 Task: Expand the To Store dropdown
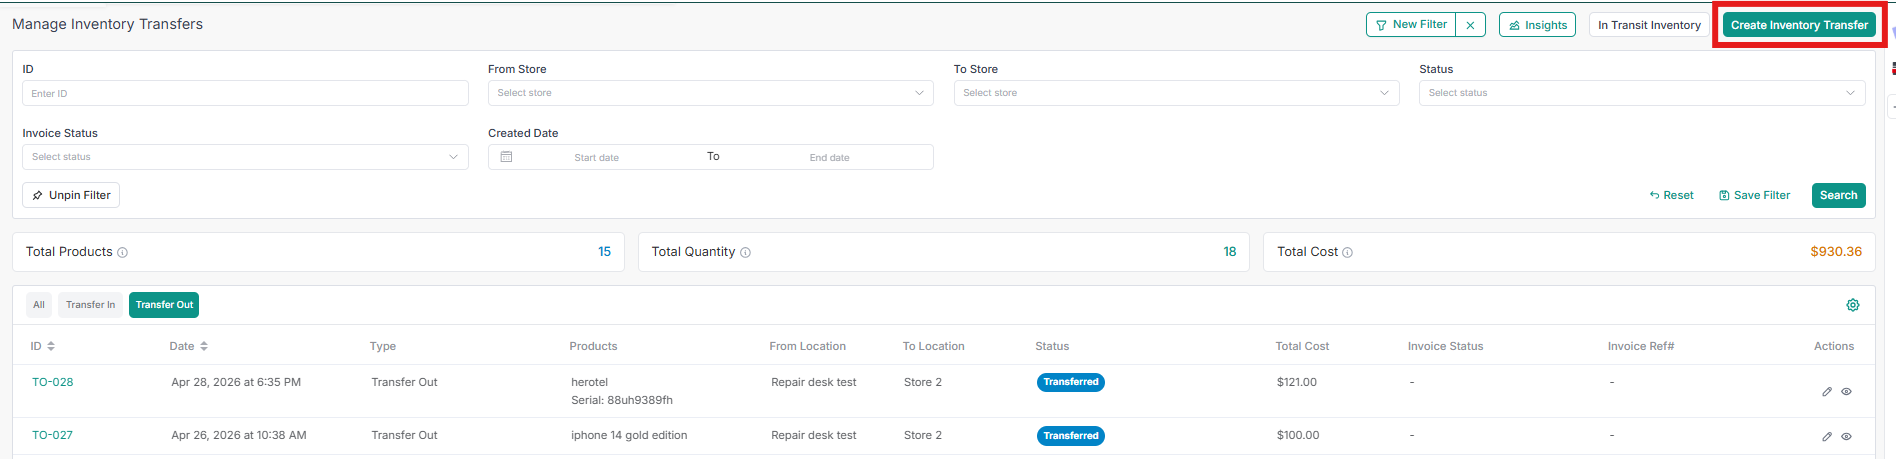[x=1176, y=93]
